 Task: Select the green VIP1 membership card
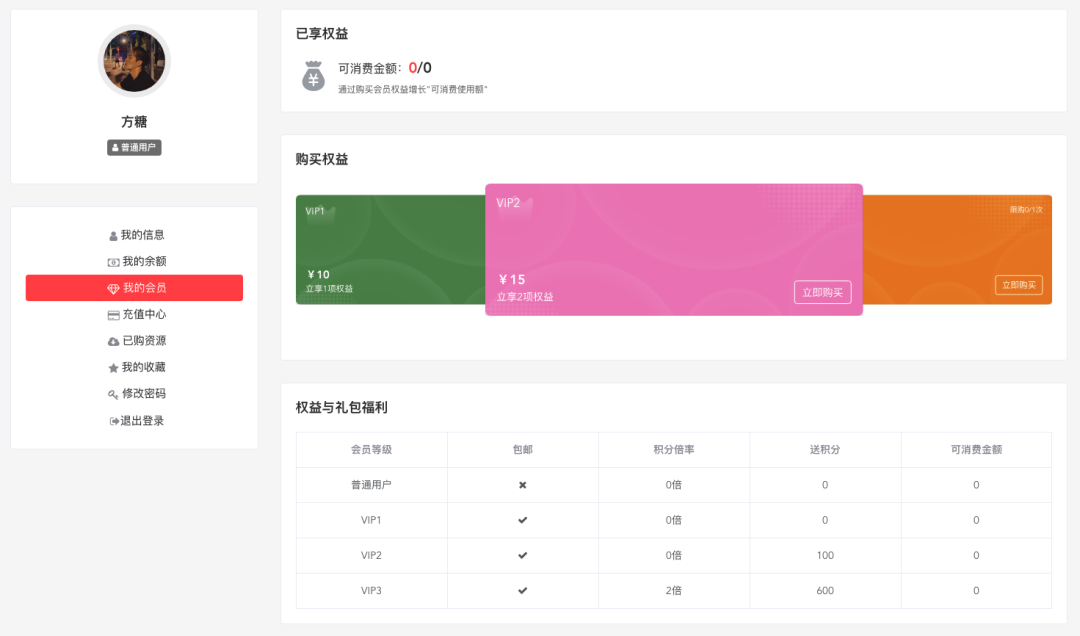pyautogui.click(x=390, y=250)
